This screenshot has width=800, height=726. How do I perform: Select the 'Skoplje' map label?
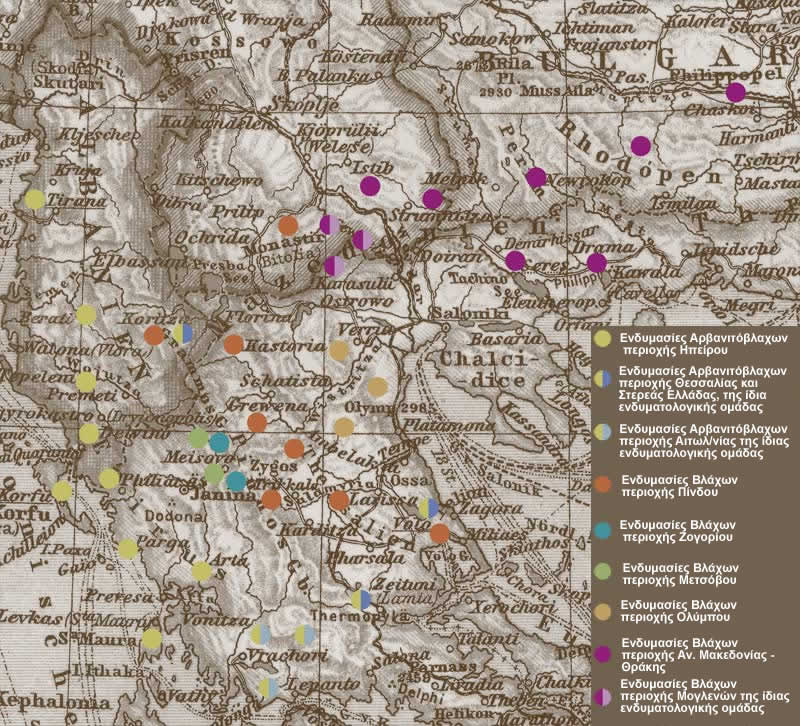(303, 104)
